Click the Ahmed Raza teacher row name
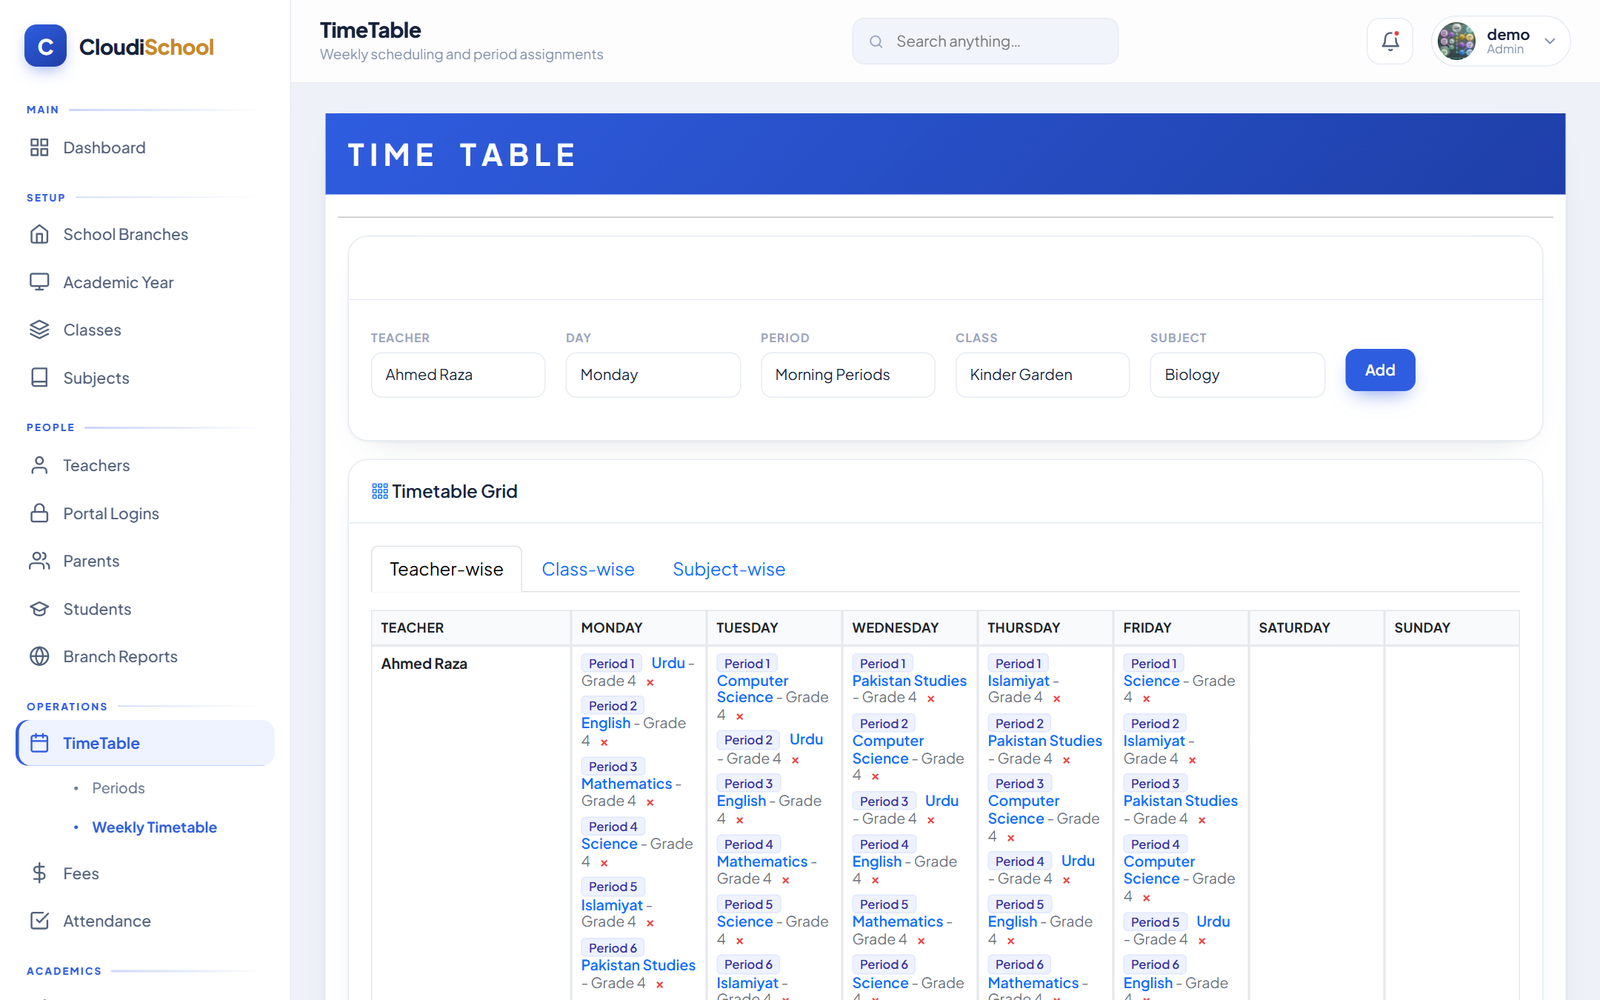 [x=424, y=664]
